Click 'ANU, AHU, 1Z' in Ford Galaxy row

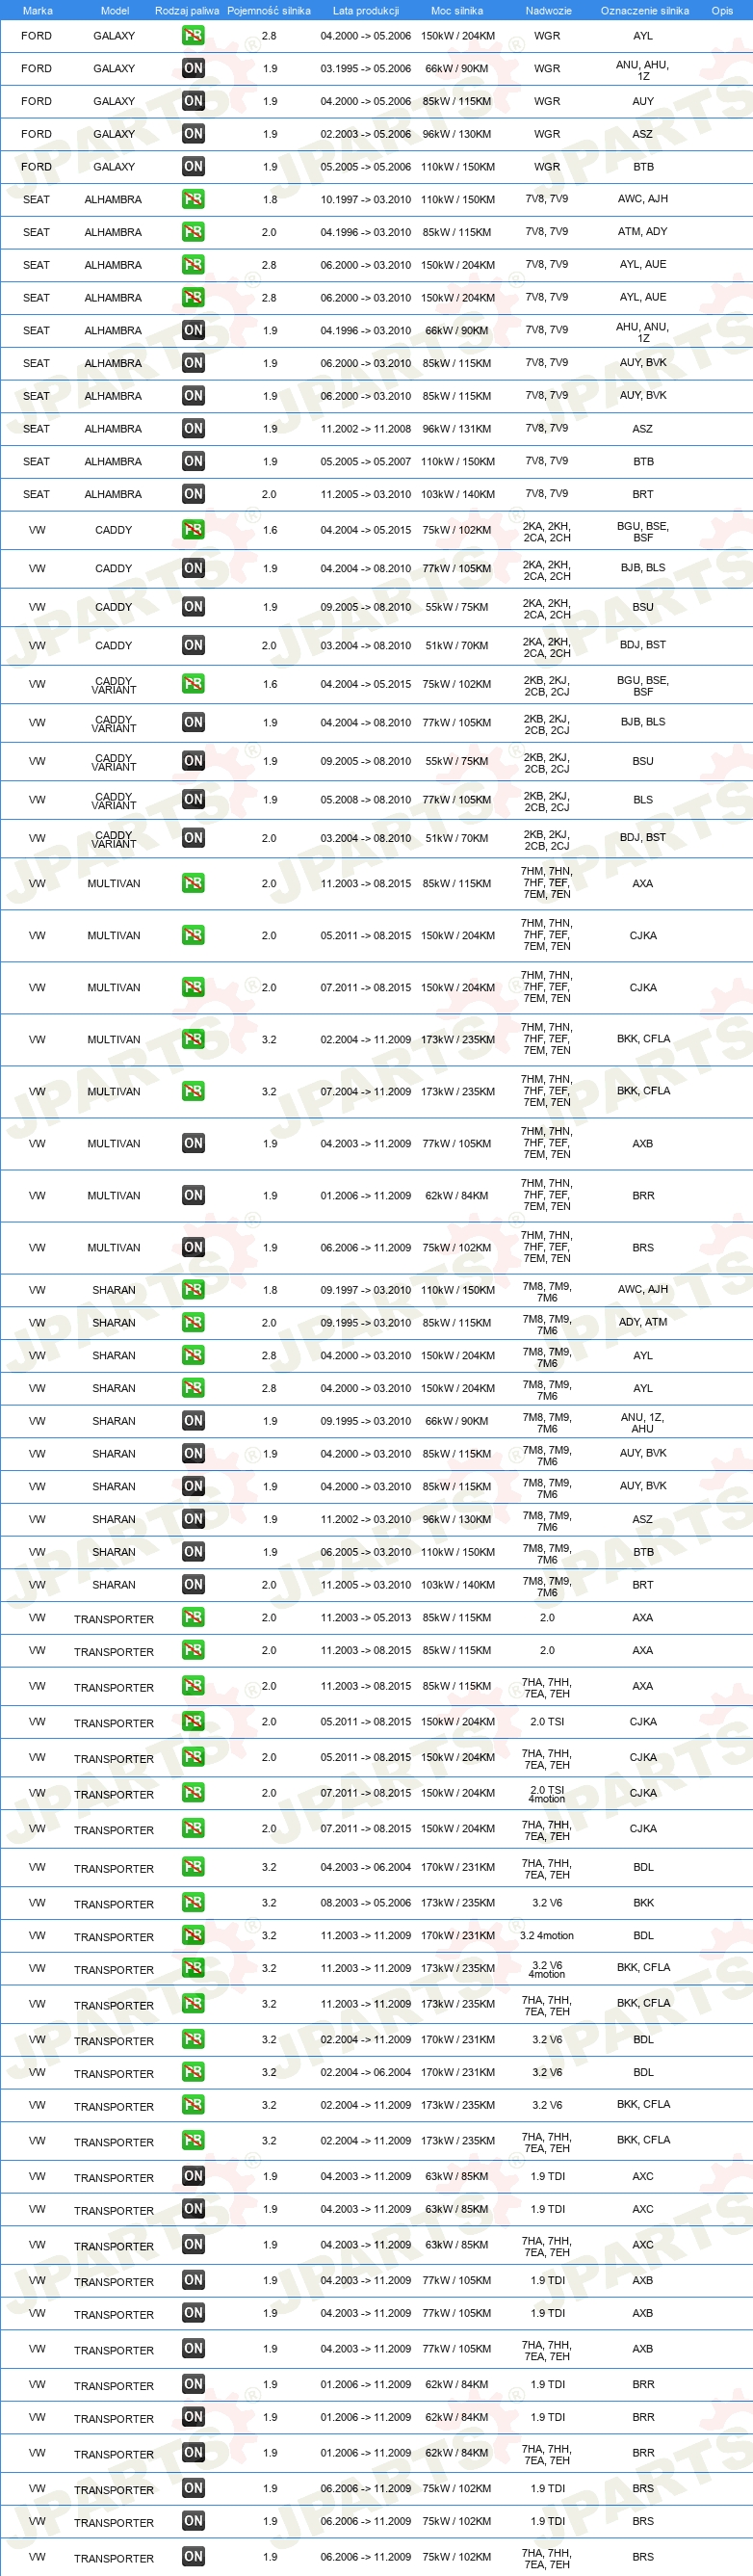(x=643, y=70)
